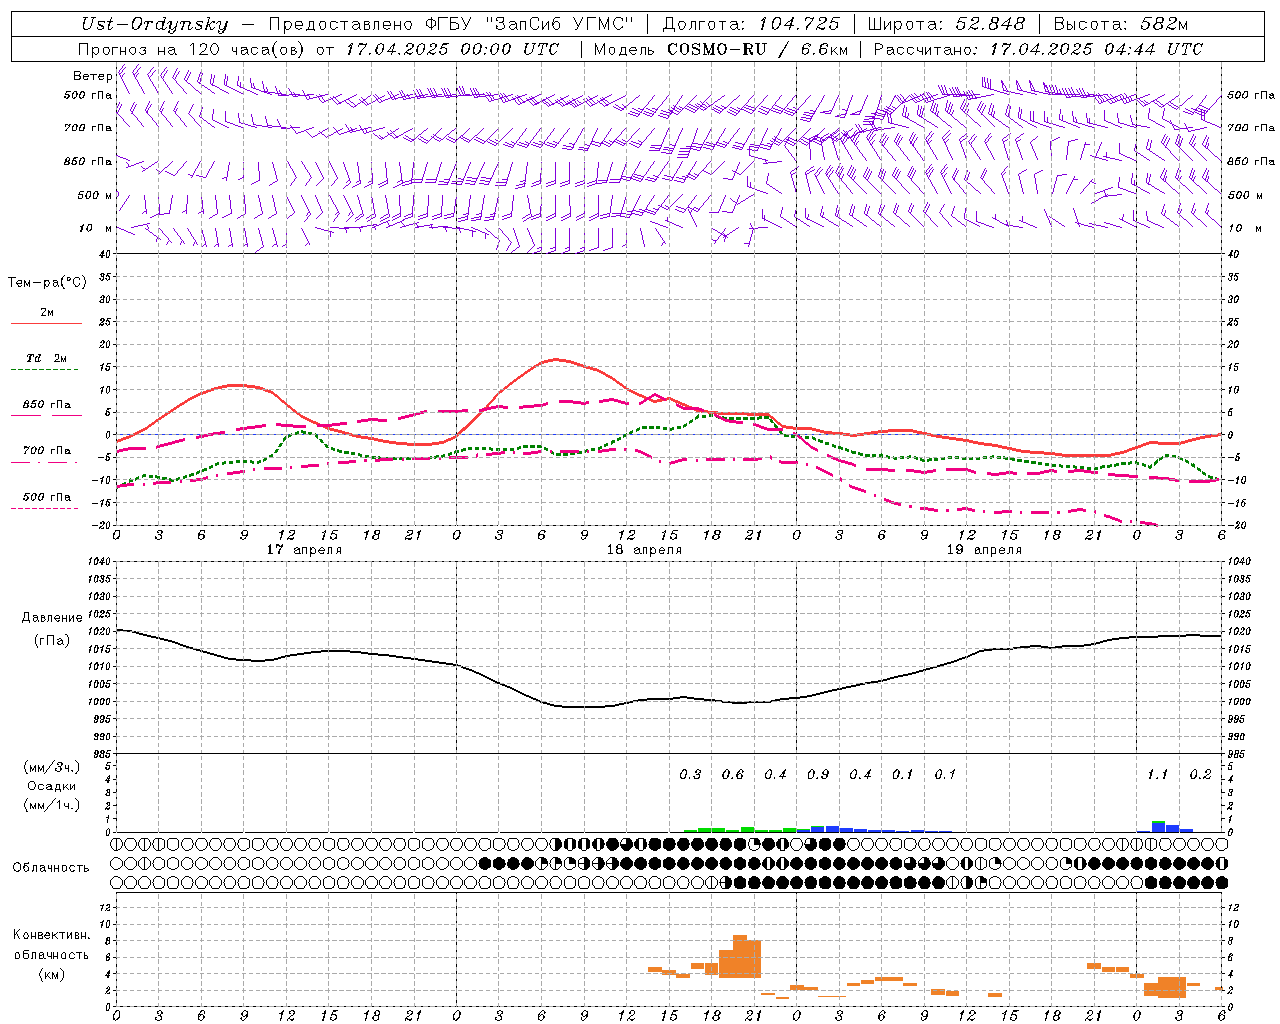Viewport: 1280px width, 1024px height.
Task: Click the tallest orange convective cloud bar
Action: click(740, 957)
